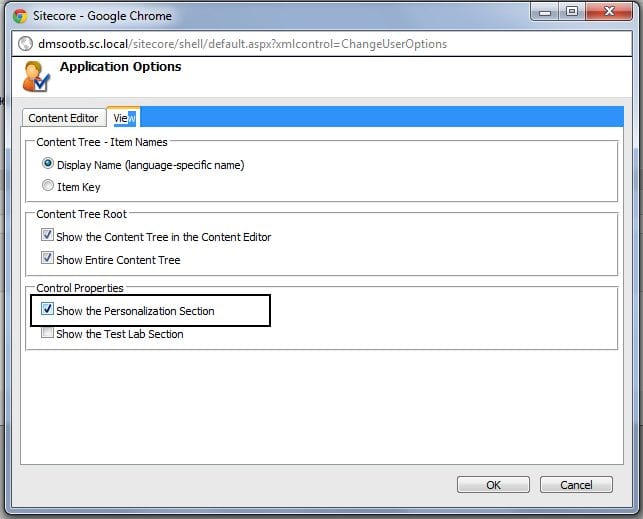
Task: Click the OK button
Action: pyautogui.click(x=493, y=485)
